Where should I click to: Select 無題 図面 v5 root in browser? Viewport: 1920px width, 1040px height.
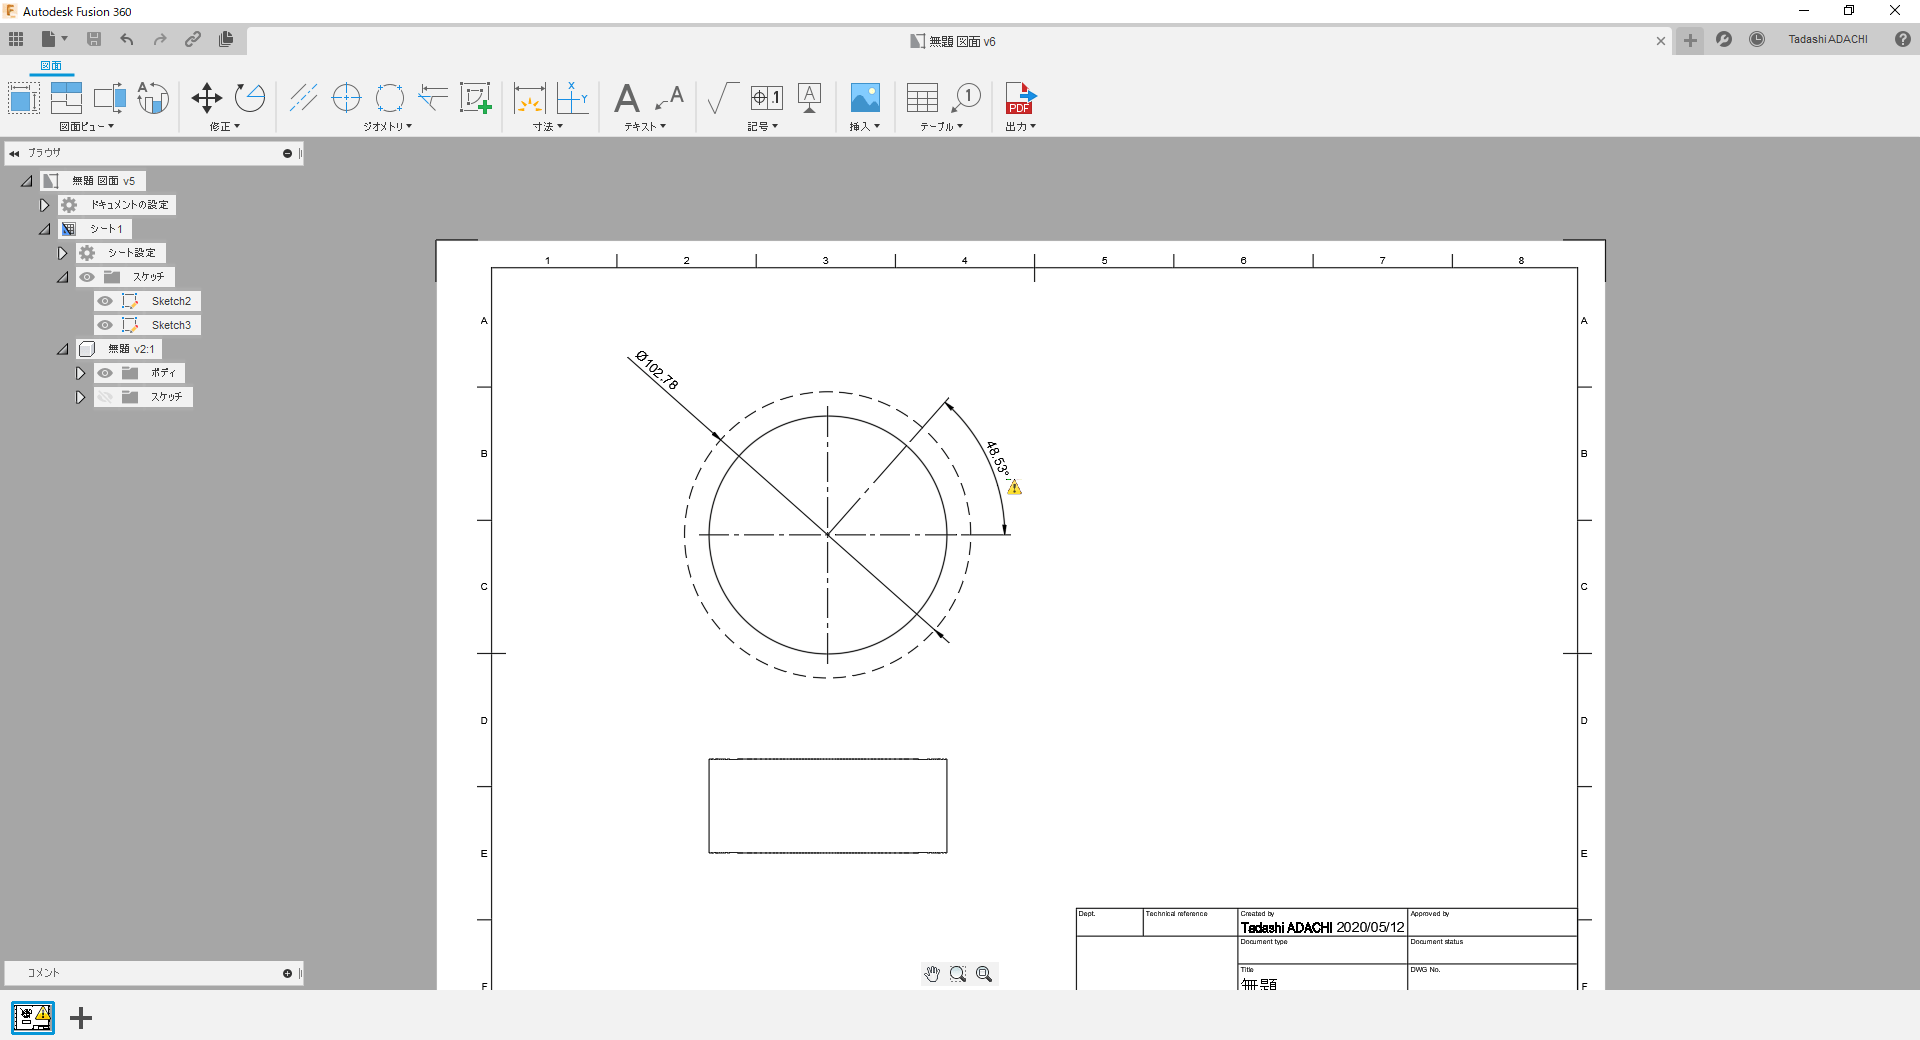pos(94,181)
